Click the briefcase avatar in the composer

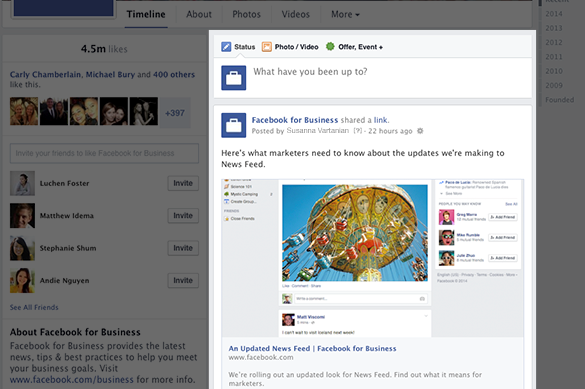(234, 78)
